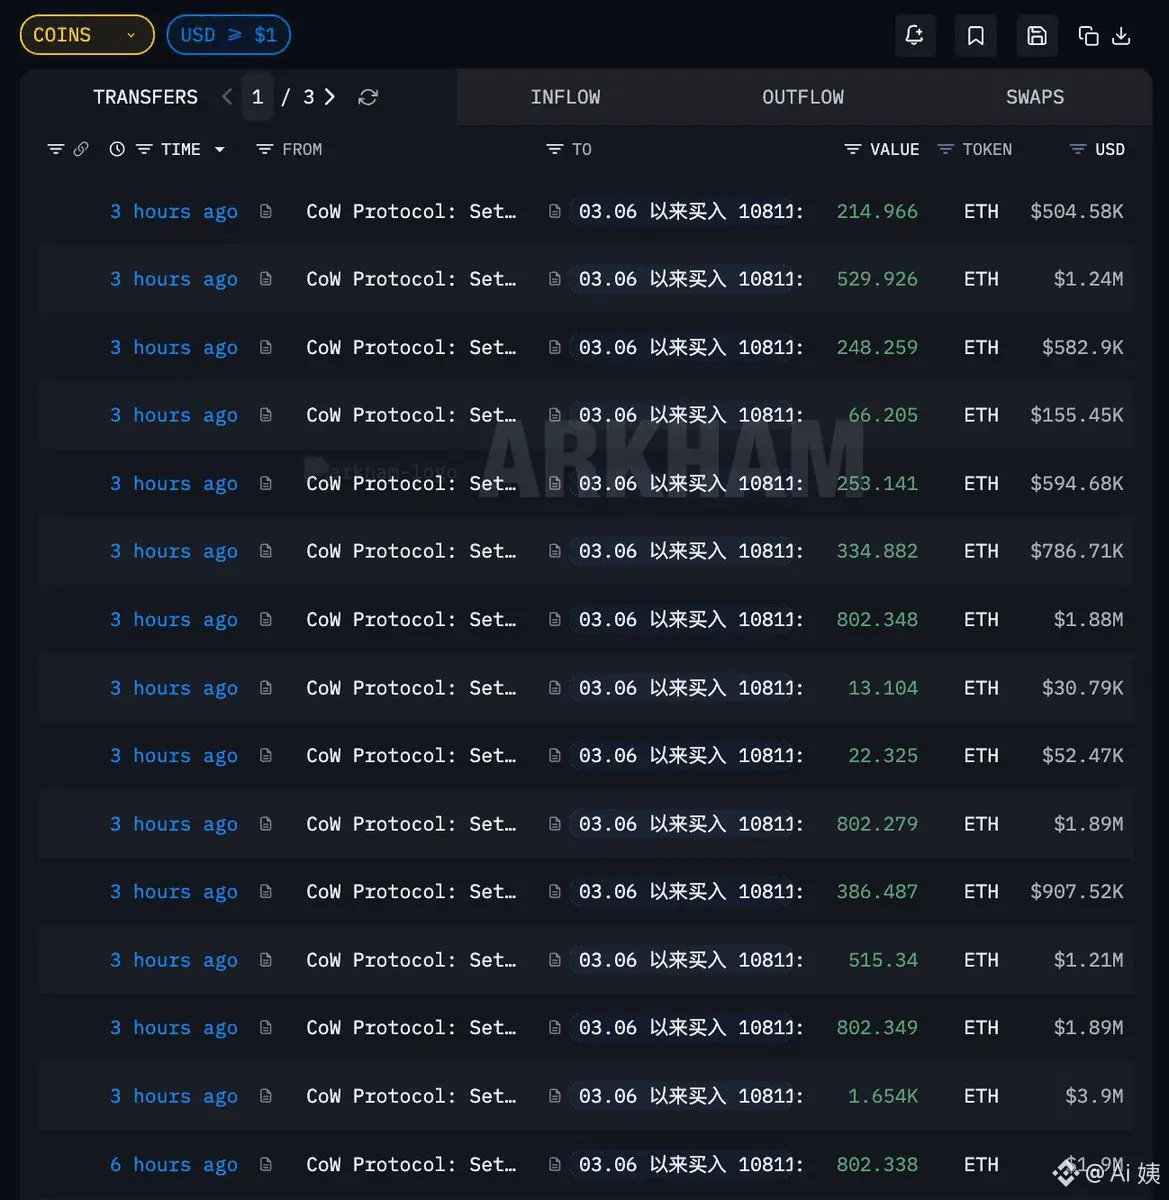Click the contract icon before CoW Protocol in 1.654K row
The image size is (1169, 1200).
[x=266, y=1096]
